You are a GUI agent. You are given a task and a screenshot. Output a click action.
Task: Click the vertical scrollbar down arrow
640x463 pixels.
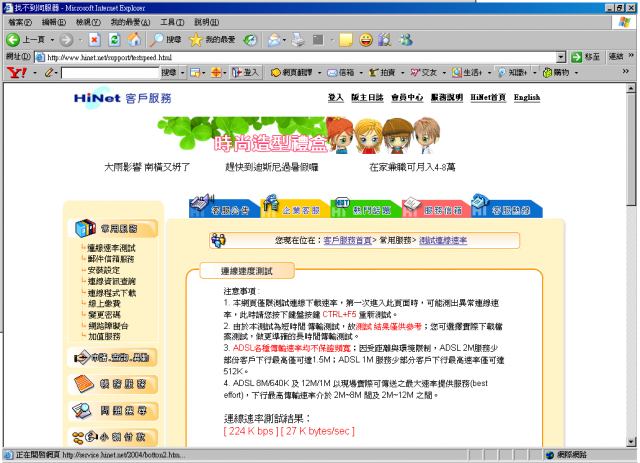pos(631,442)
